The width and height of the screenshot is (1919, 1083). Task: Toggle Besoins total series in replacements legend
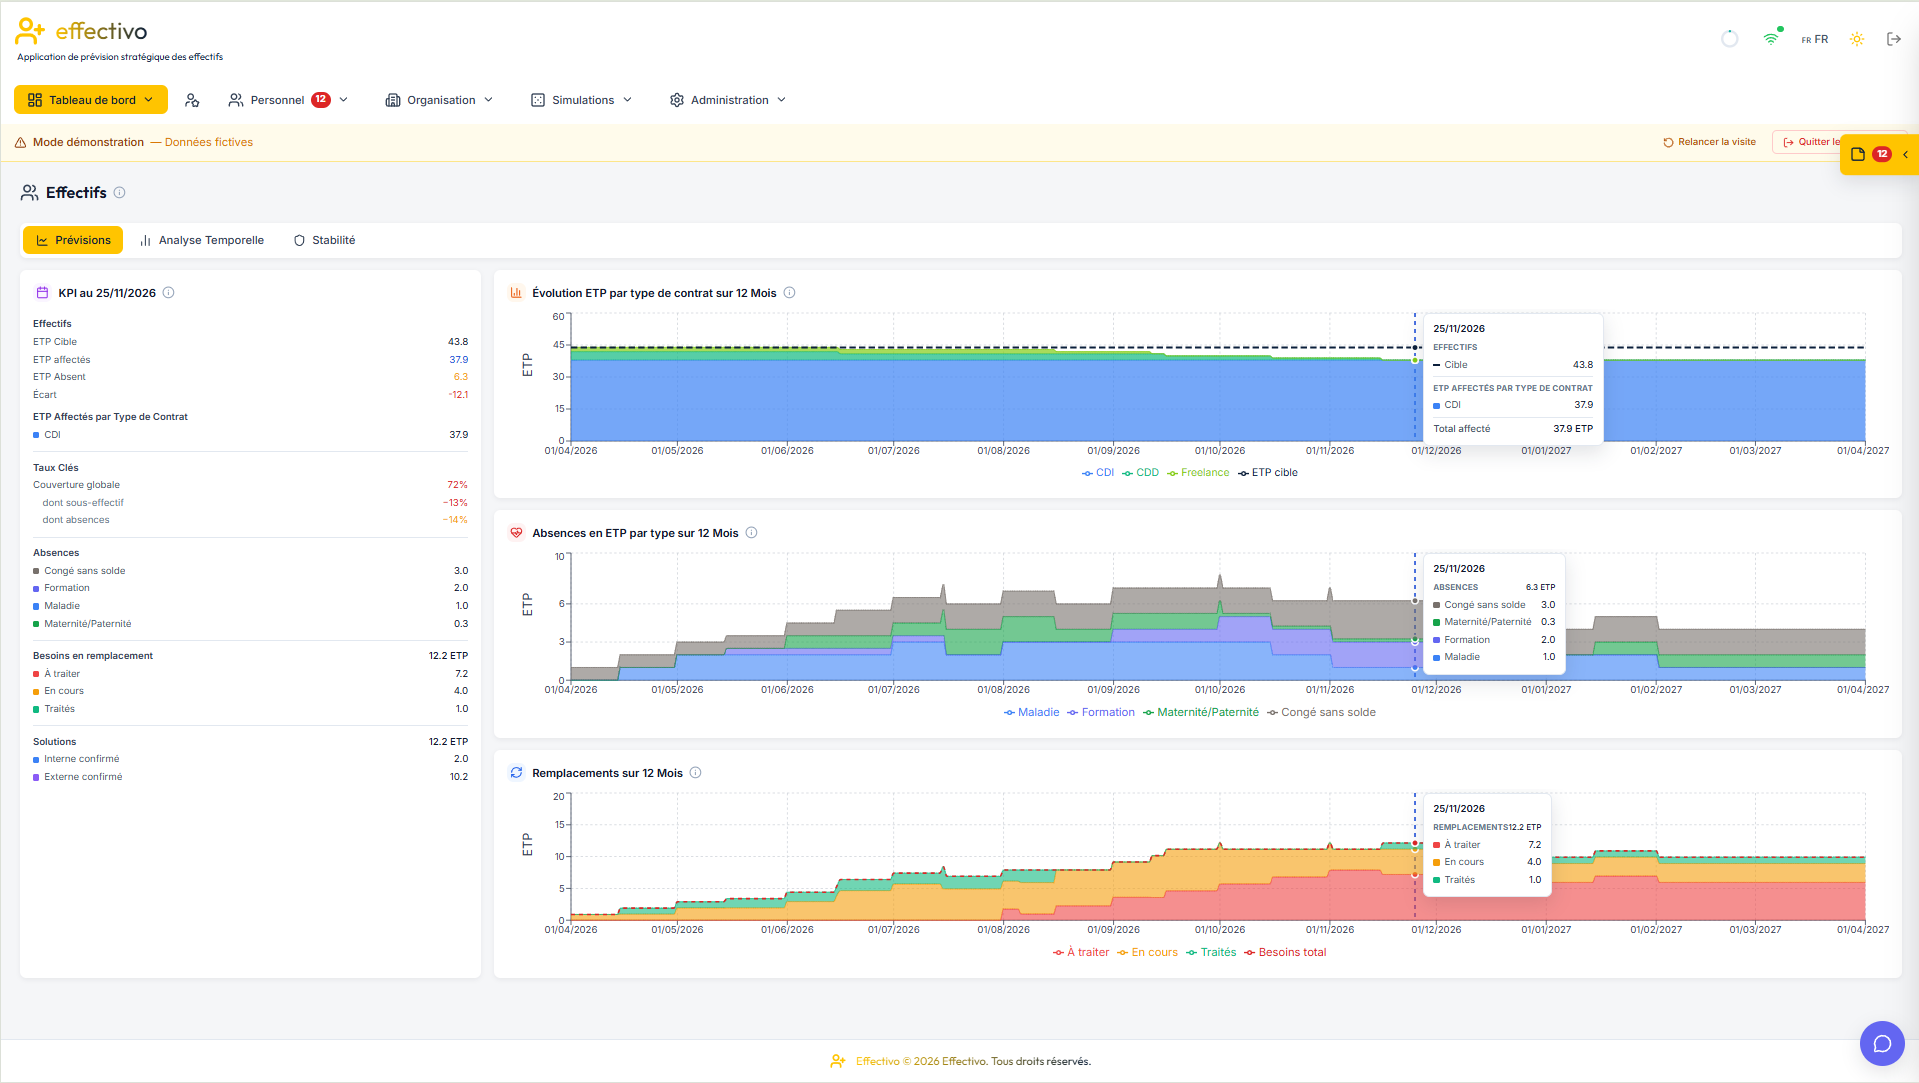click(1285, 953)
